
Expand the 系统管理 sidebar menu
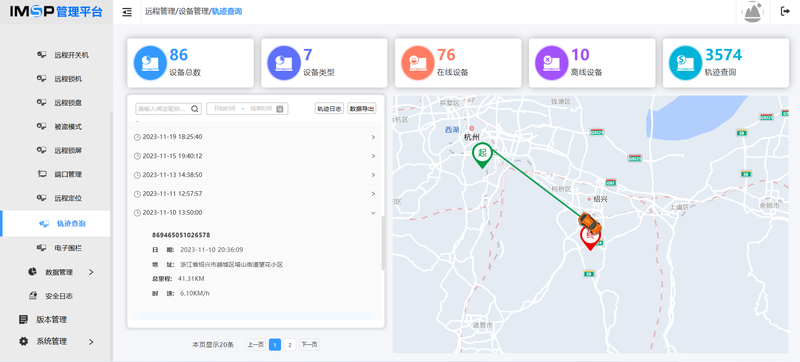coord(55,341)
